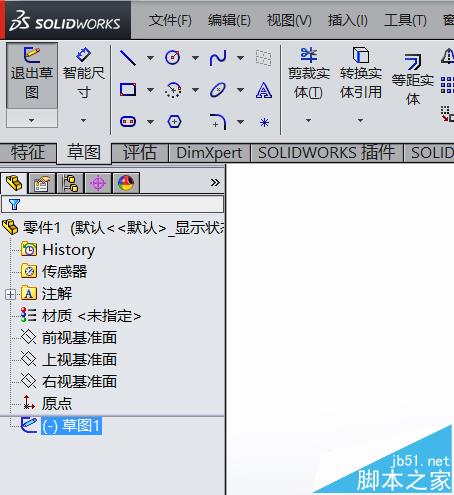This screenshot has height=495, width=454.
Task: Select the Sketch Fillet tool
Action: (218, 121)
